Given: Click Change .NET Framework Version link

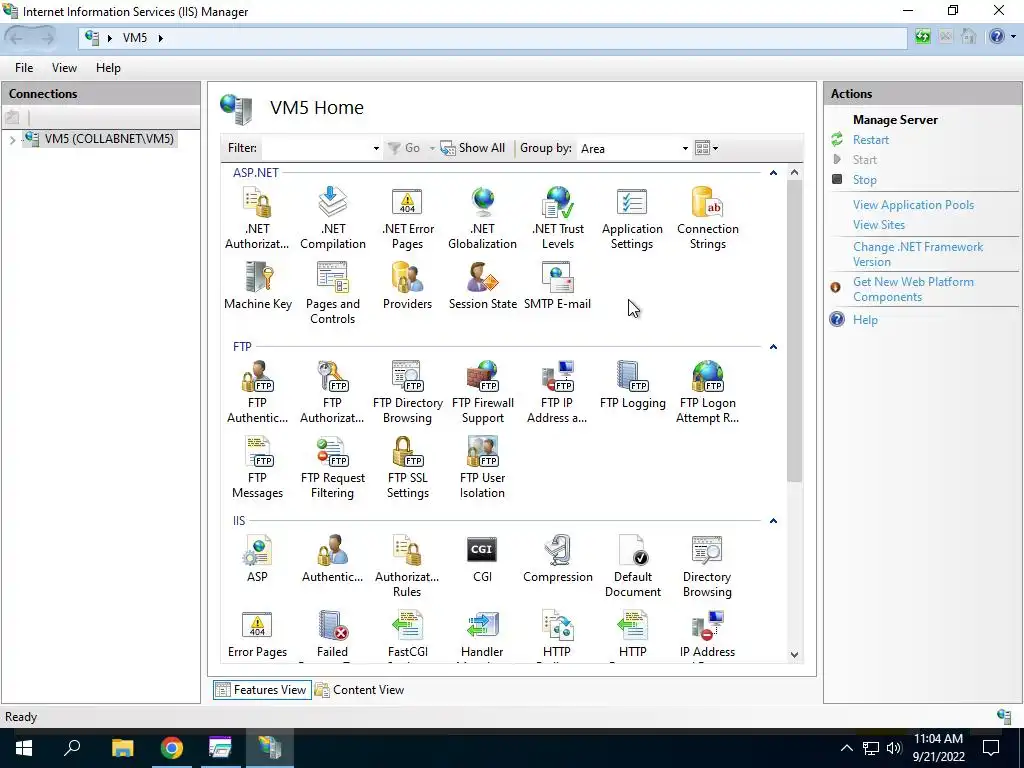Looking at the screenshot, I should pyautogui.click(x=917, y=254).
